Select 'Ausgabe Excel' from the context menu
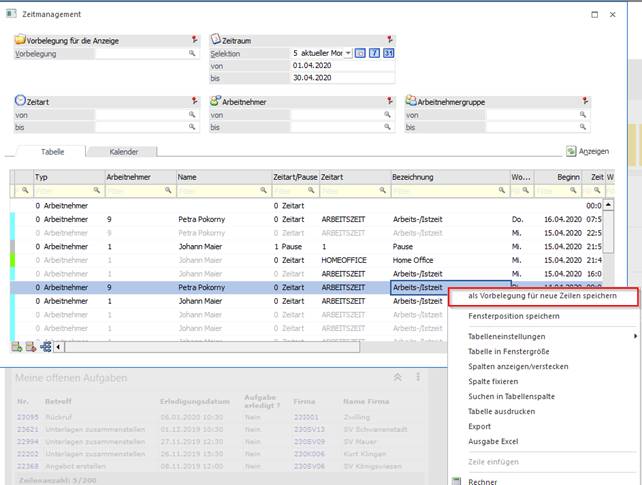Viewport: 642px width, 485px height. [495, 440]
